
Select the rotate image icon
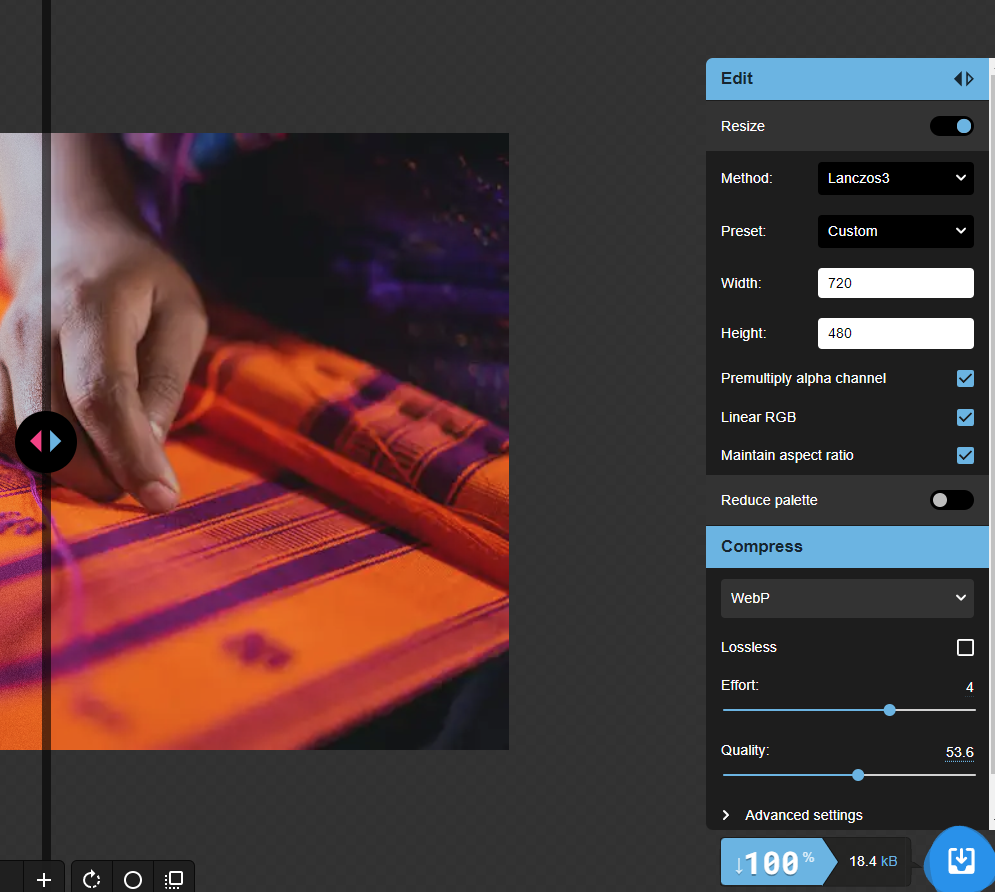(x=91, y=879)
